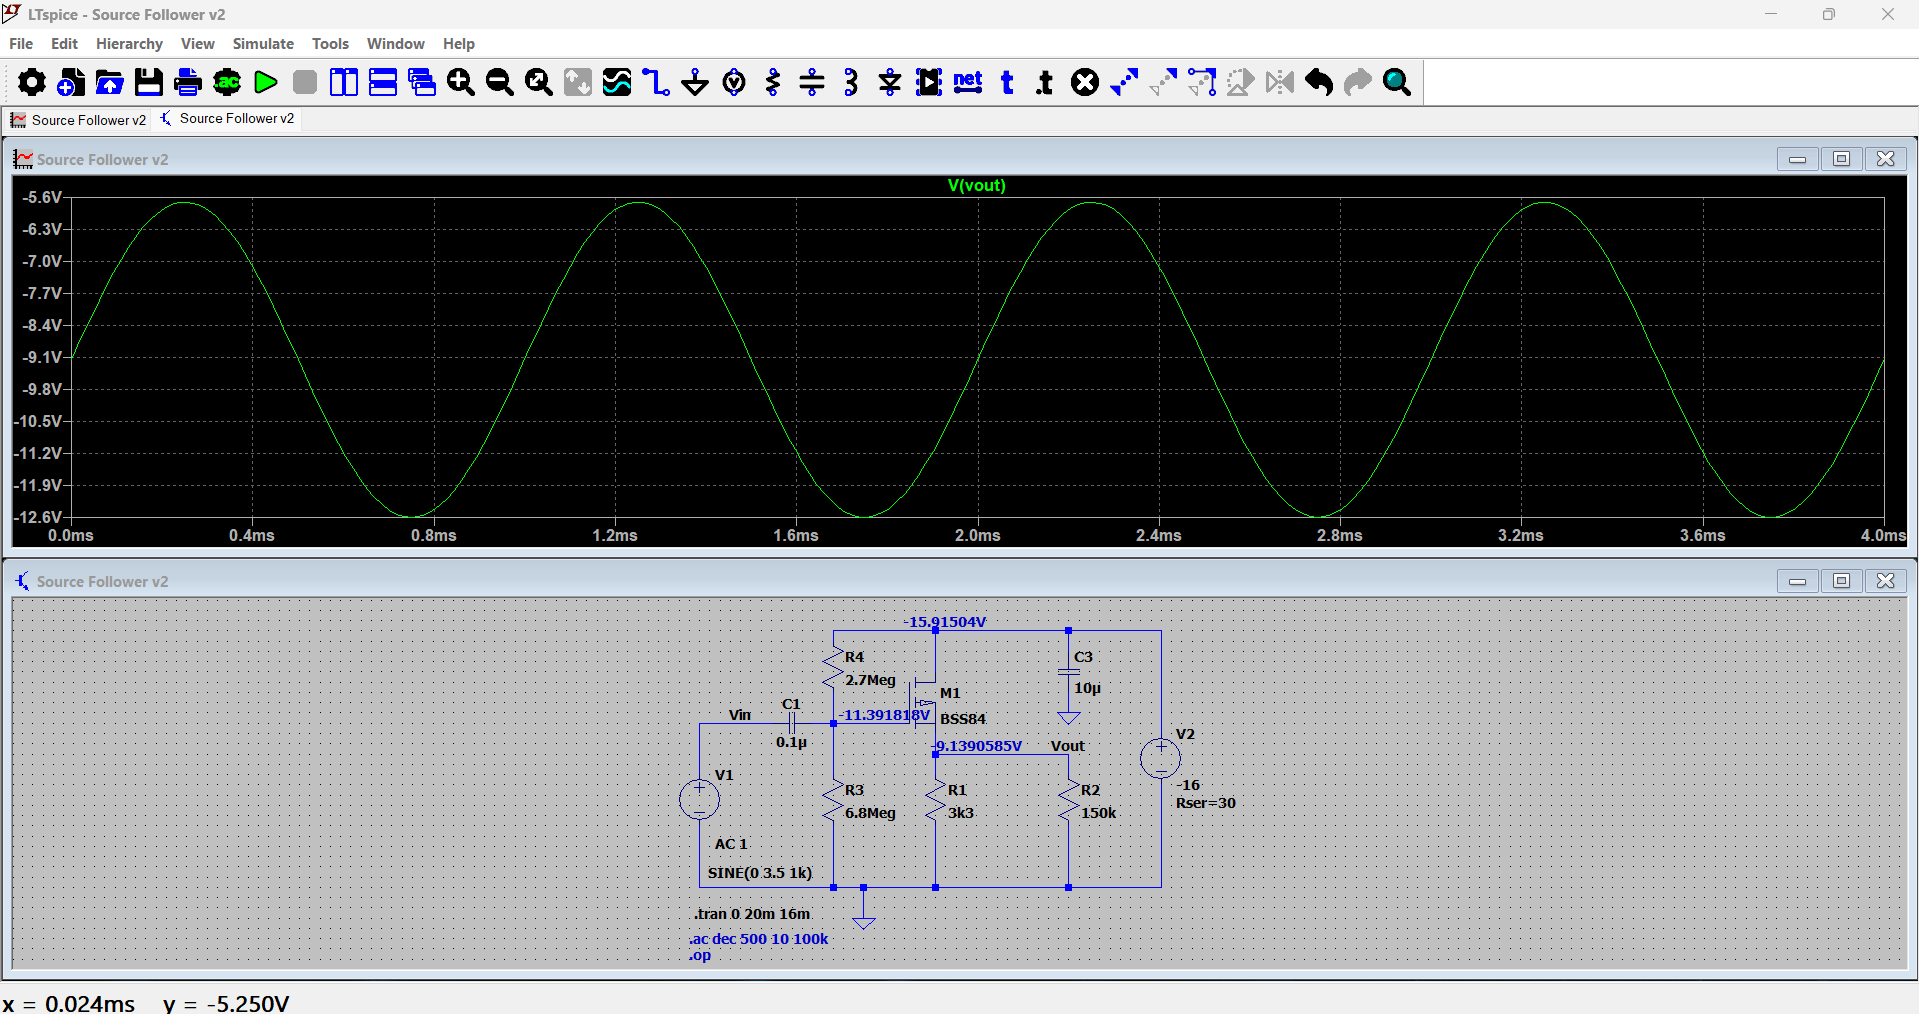
Task: Run the simulation with the green play icon
Action: point(265,82)
